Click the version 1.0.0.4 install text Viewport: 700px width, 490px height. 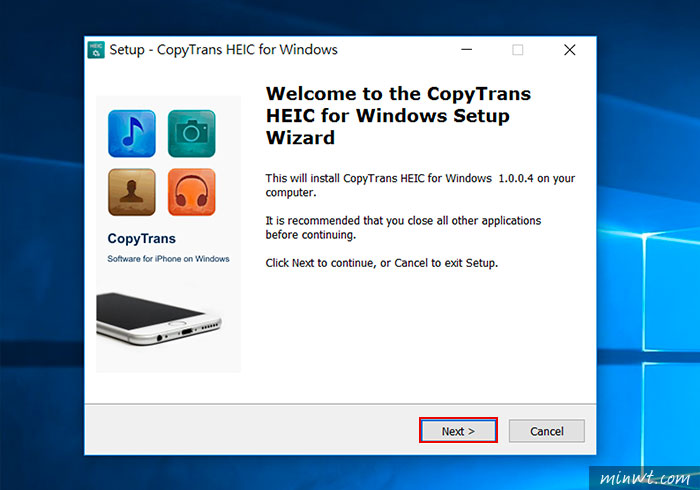click(x=420, y=185)
